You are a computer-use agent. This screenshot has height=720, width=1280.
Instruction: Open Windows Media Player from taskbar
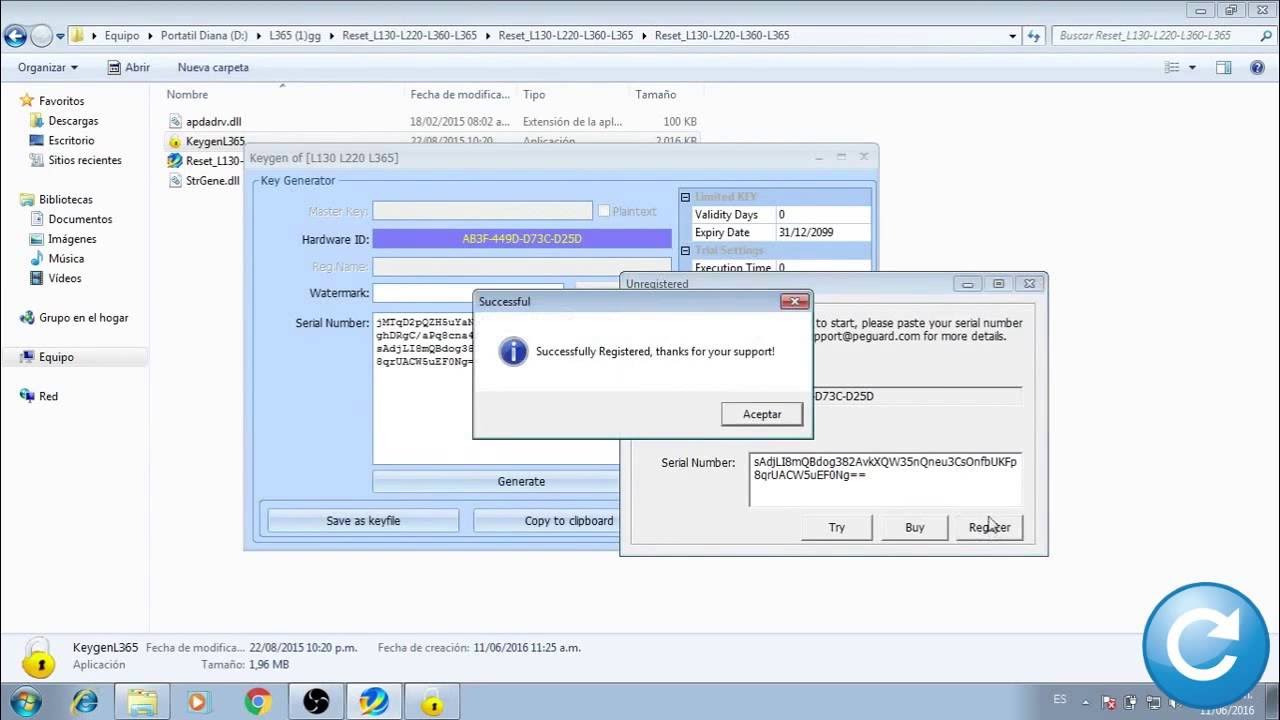tap(201, 702)
